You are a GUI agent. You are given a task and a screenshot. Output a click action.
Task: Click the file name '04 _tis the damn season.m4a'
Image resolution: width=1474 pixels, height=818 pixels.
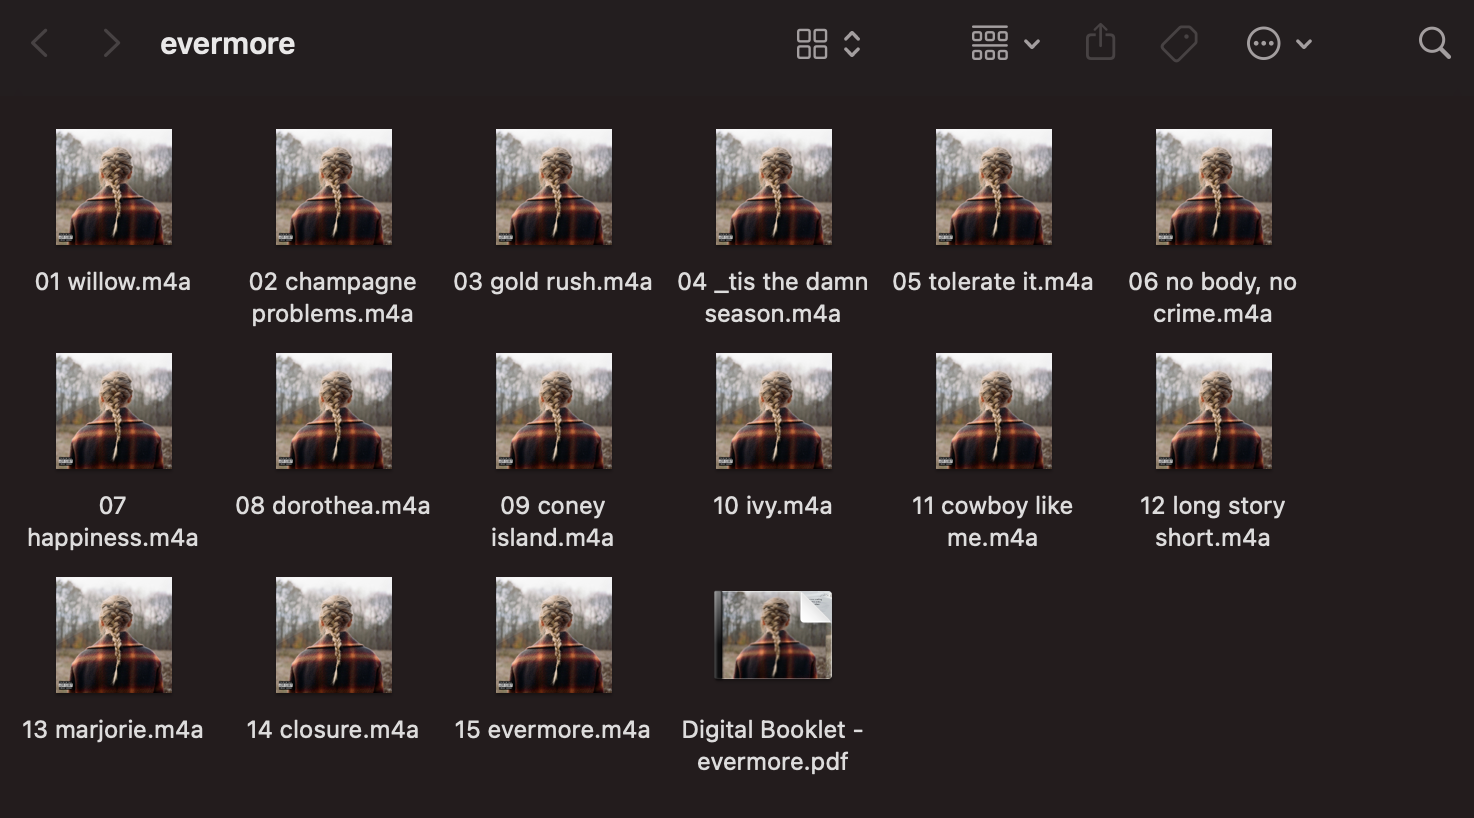pos(773,298)
